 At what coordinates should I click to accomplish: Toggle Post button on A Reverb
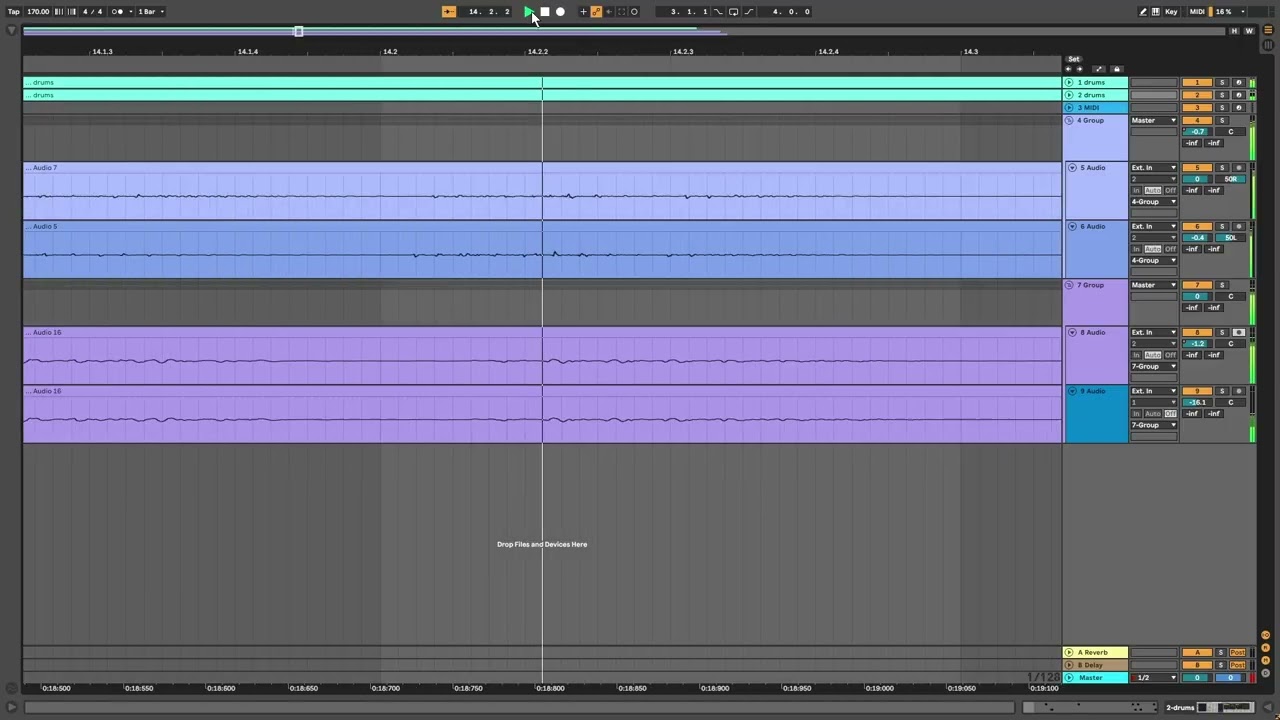(1238, 653)
